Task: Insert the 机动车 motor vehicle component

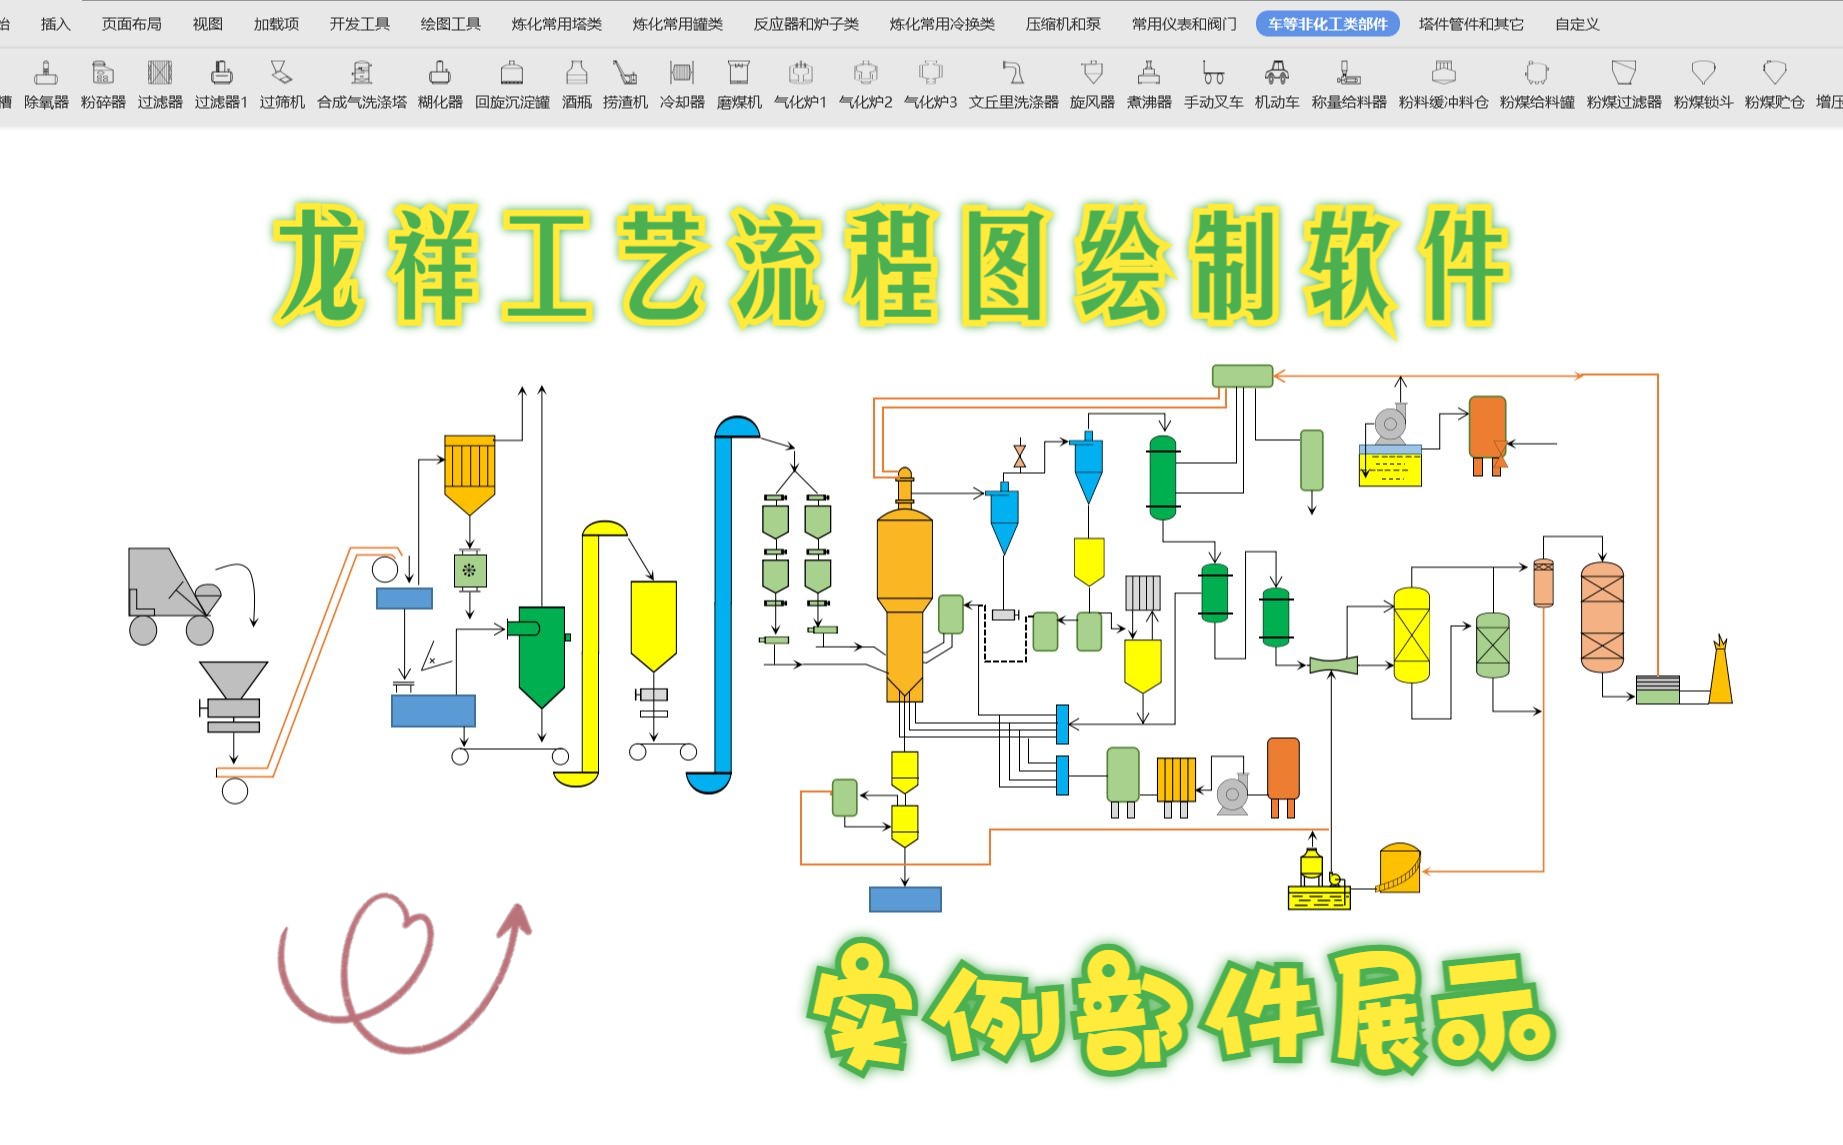Action: [1277, 84]
